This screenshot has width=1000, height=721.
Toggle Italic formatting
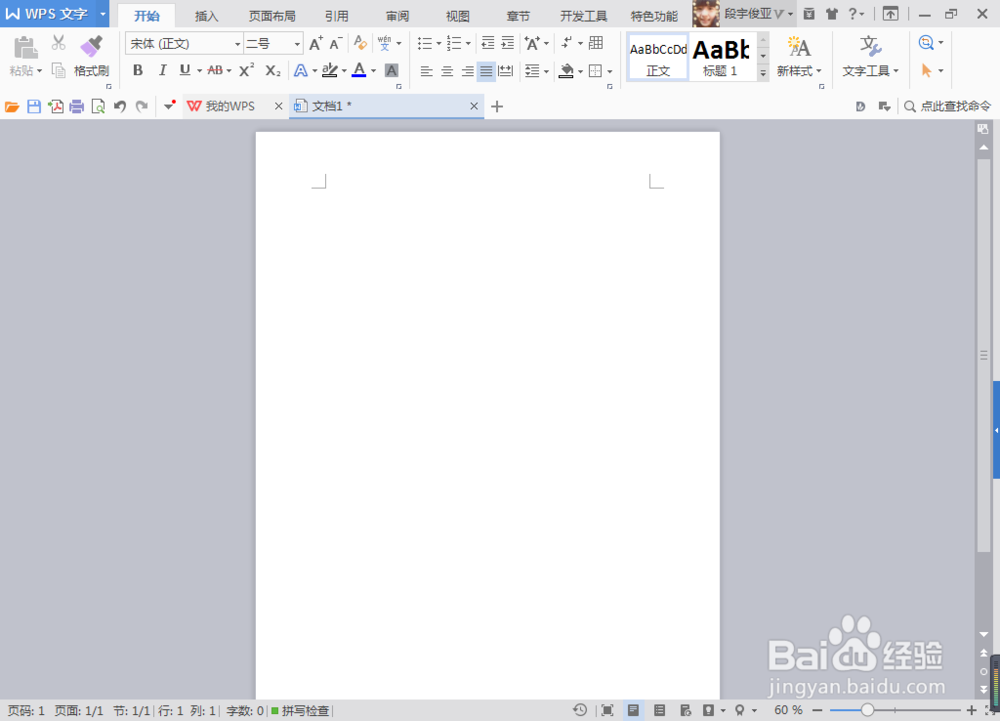tap(162, 70)
